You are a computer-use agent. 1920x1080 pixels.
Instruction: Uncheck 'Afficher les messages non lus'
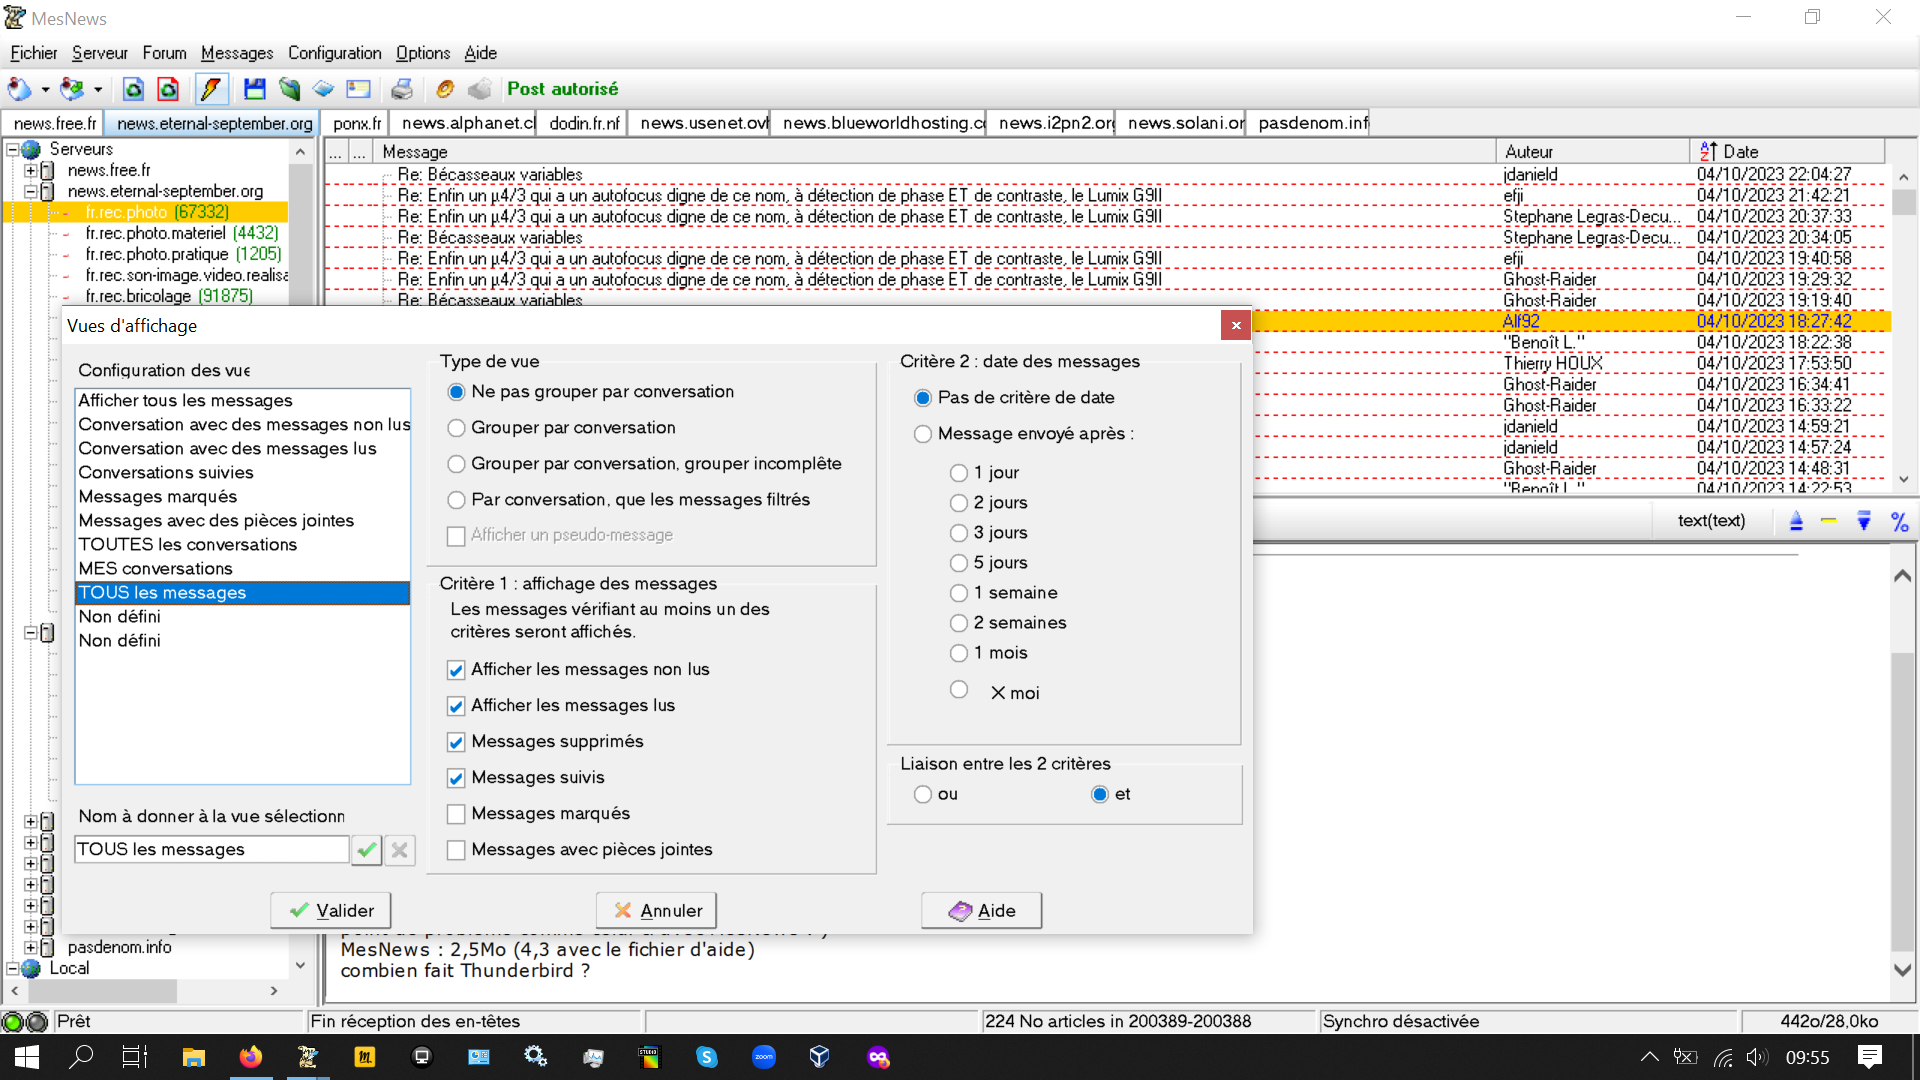point(456,670)
